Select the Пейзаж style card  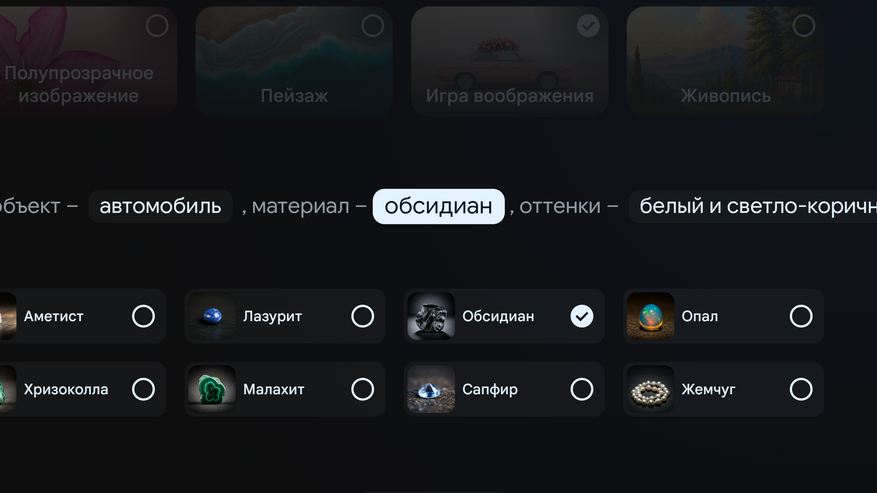coord(294,61)
